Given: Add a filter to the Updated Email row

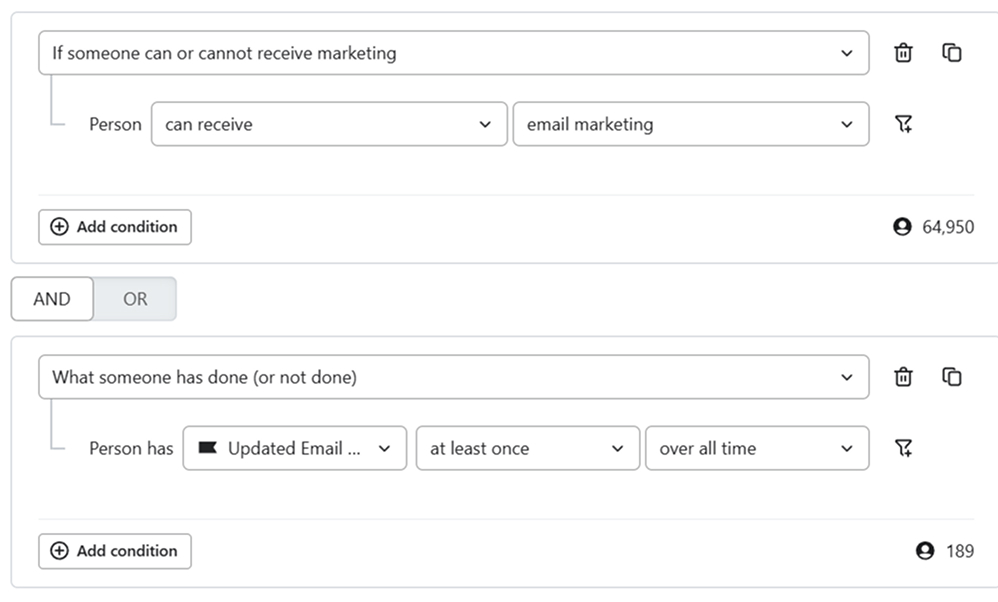Looking at the screenshot, I should [x=903, y=448].
